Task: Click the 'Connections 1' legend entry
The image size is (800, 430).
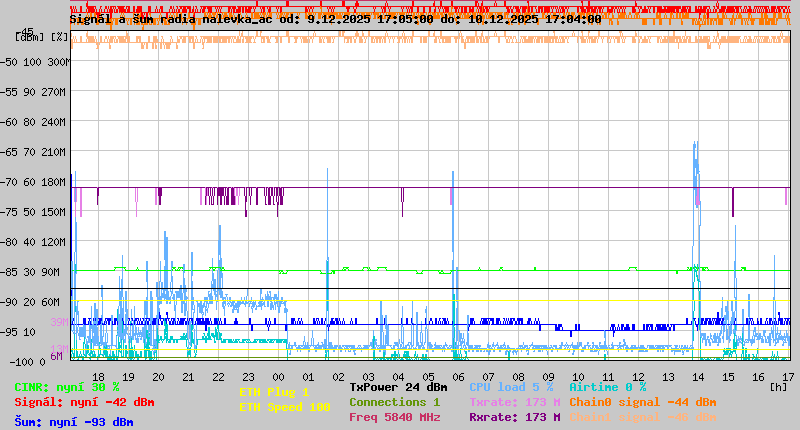Action: coord(394,402)
